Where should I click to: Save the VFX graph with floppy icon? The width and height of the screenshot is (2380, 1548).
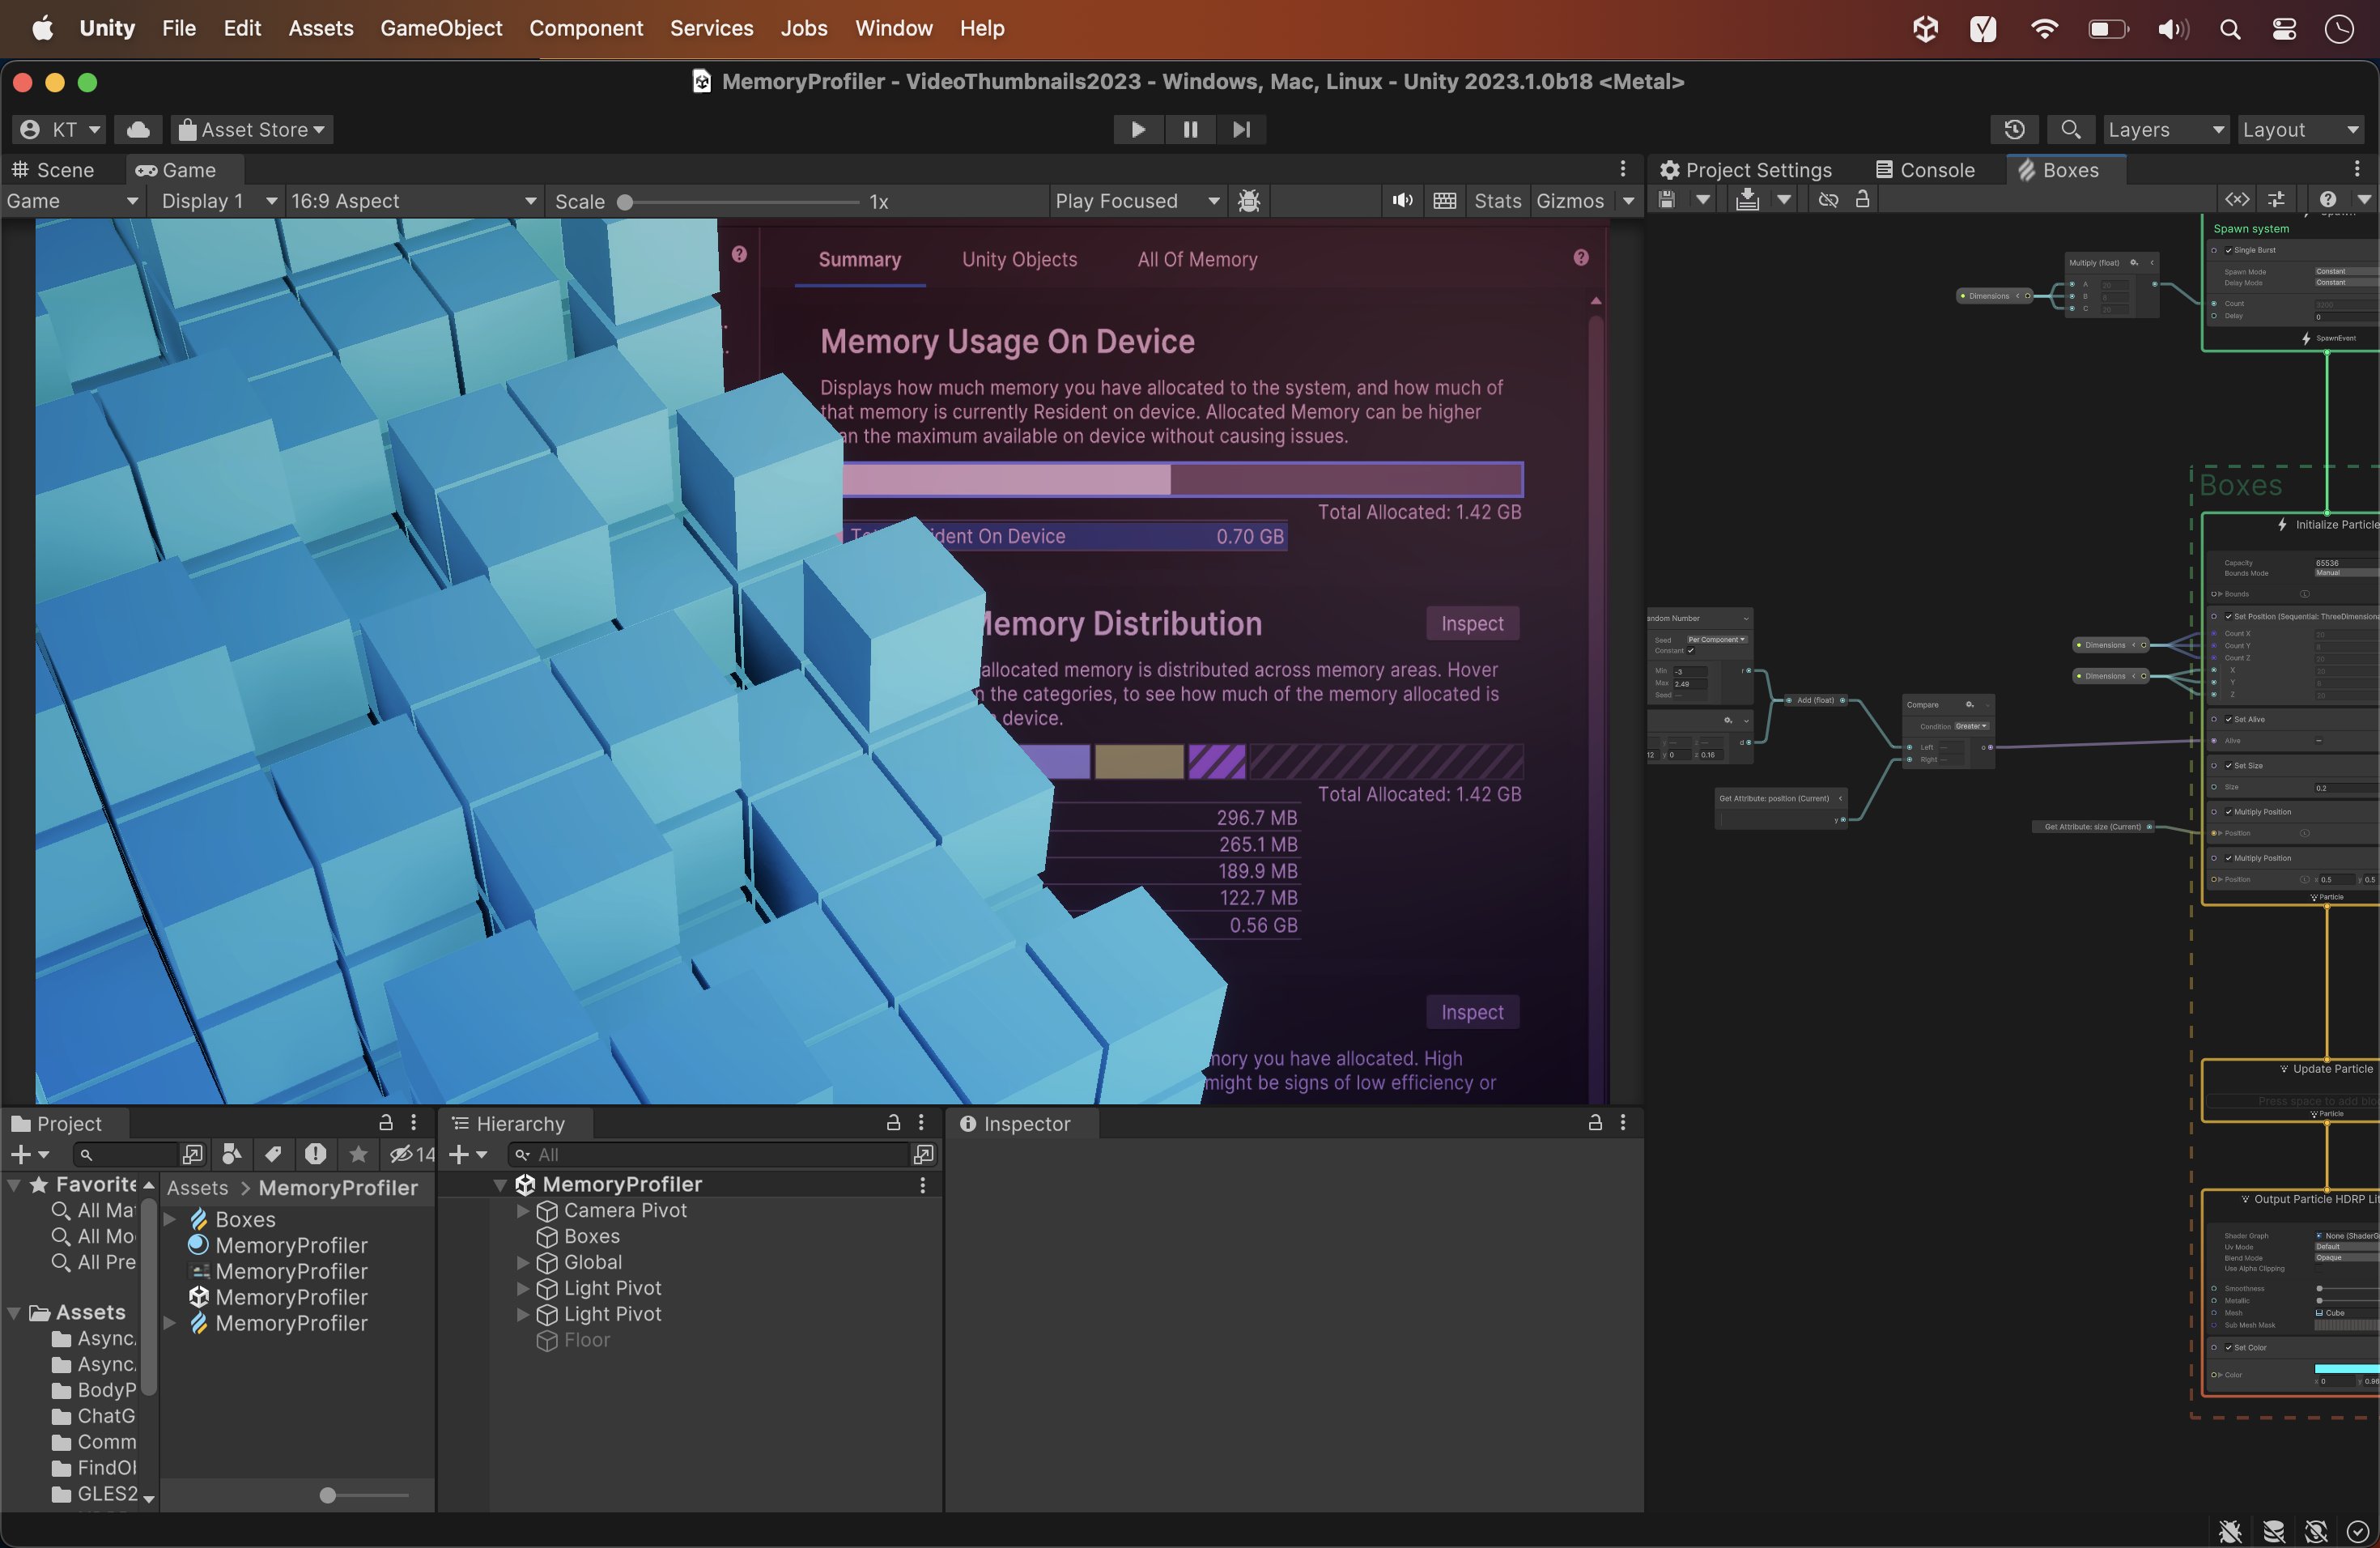click(x=1666, y=200)
